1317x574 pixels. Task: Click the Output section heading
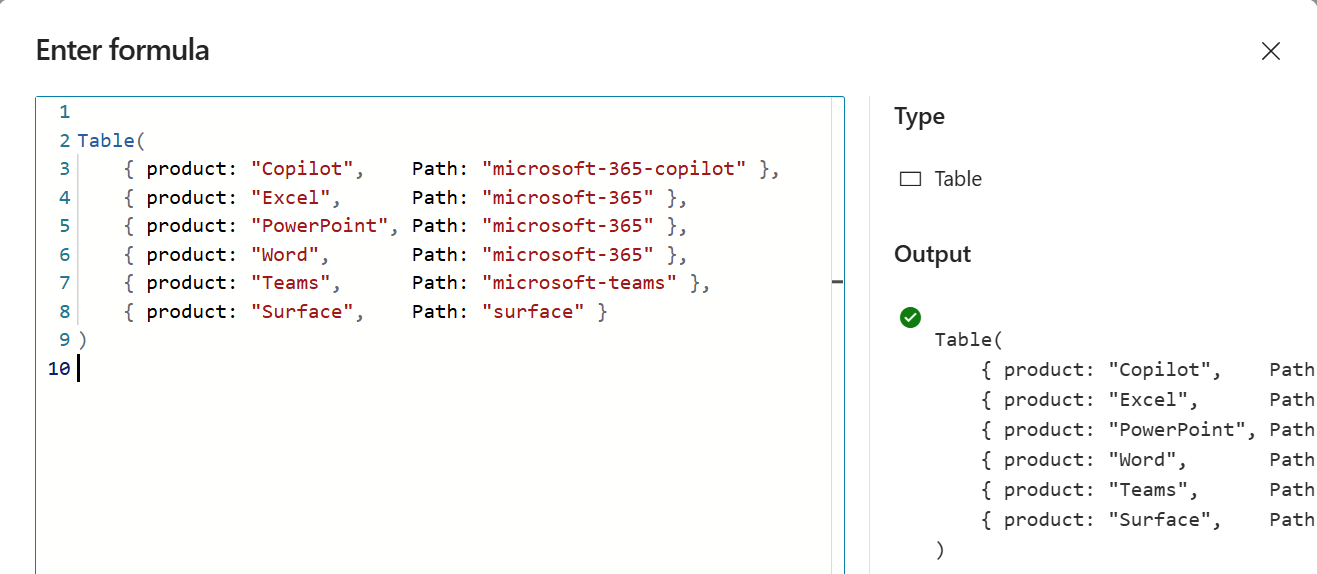coord(932,254)
